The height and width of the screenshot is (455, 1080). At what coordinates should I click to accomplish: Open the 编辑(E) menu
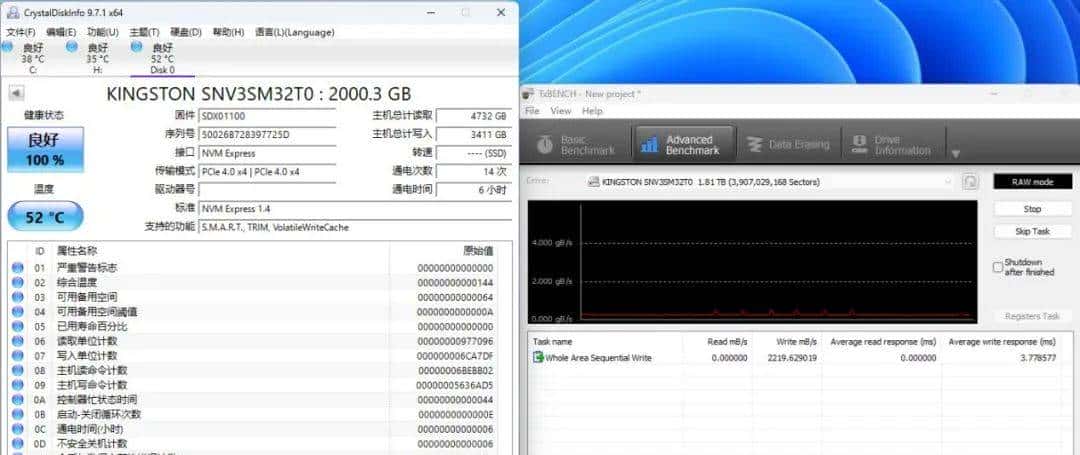61,32
